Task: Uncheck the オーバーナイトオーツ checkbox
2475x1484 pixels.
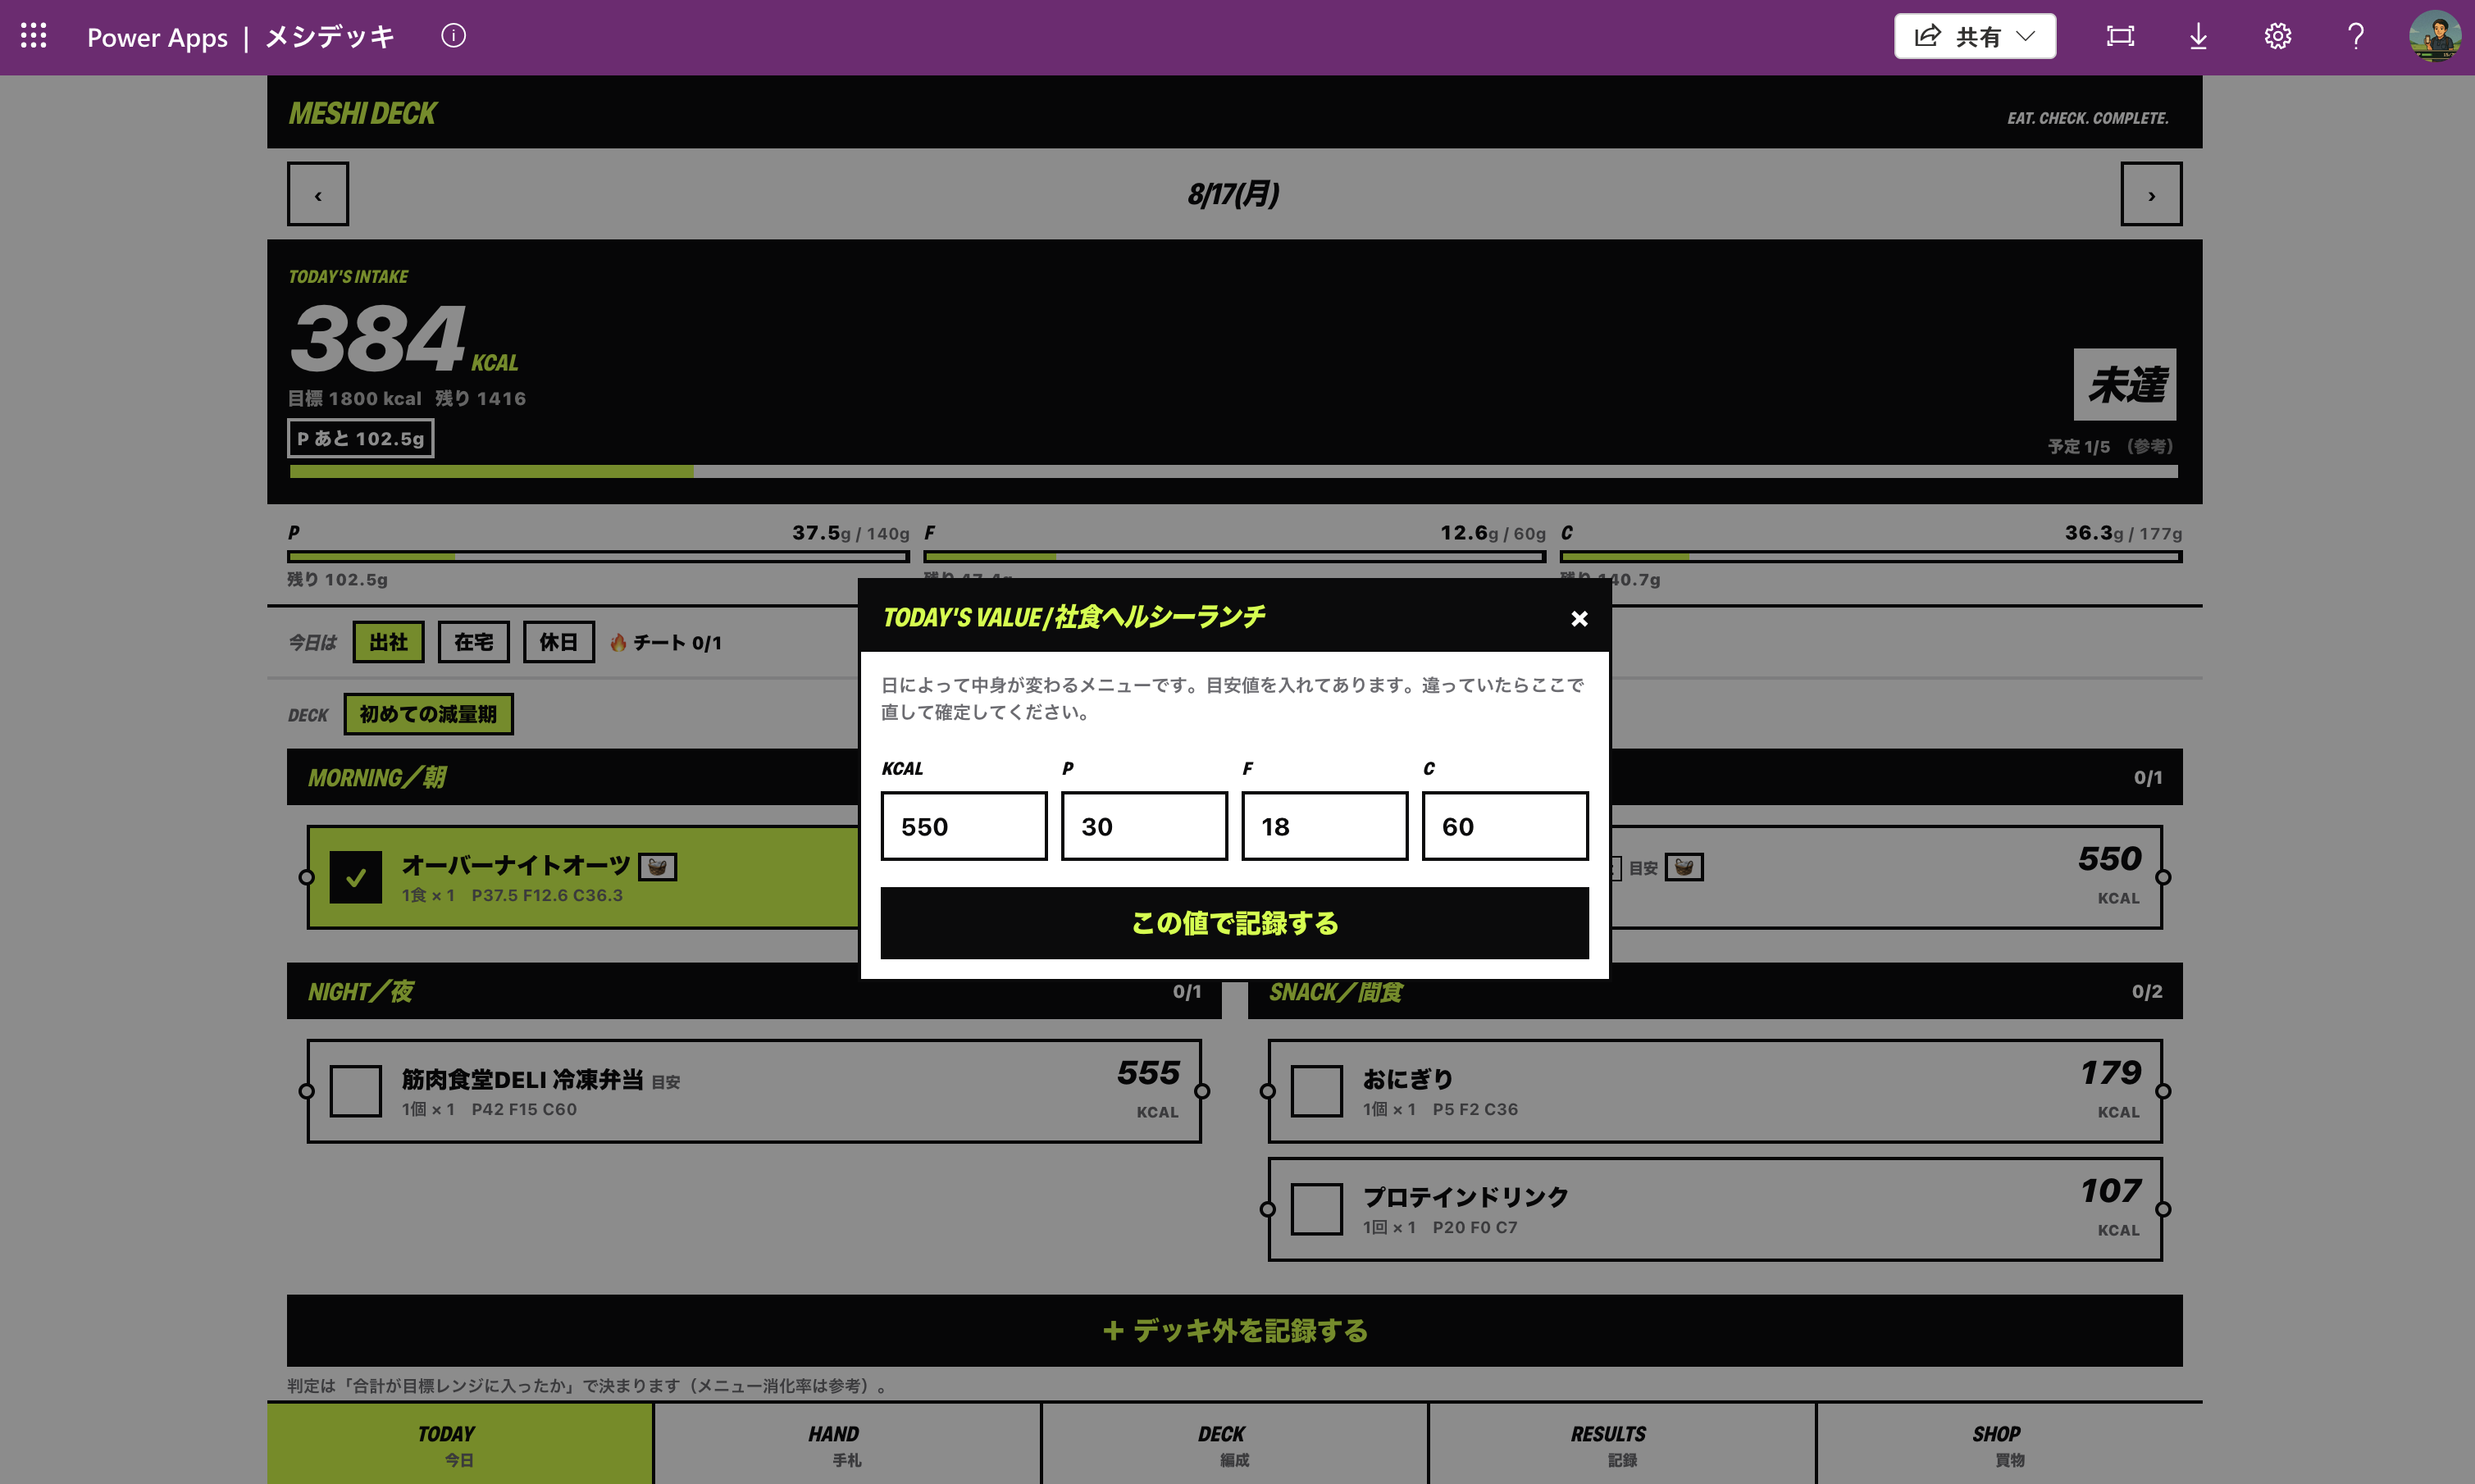Action: pos(355,877)
